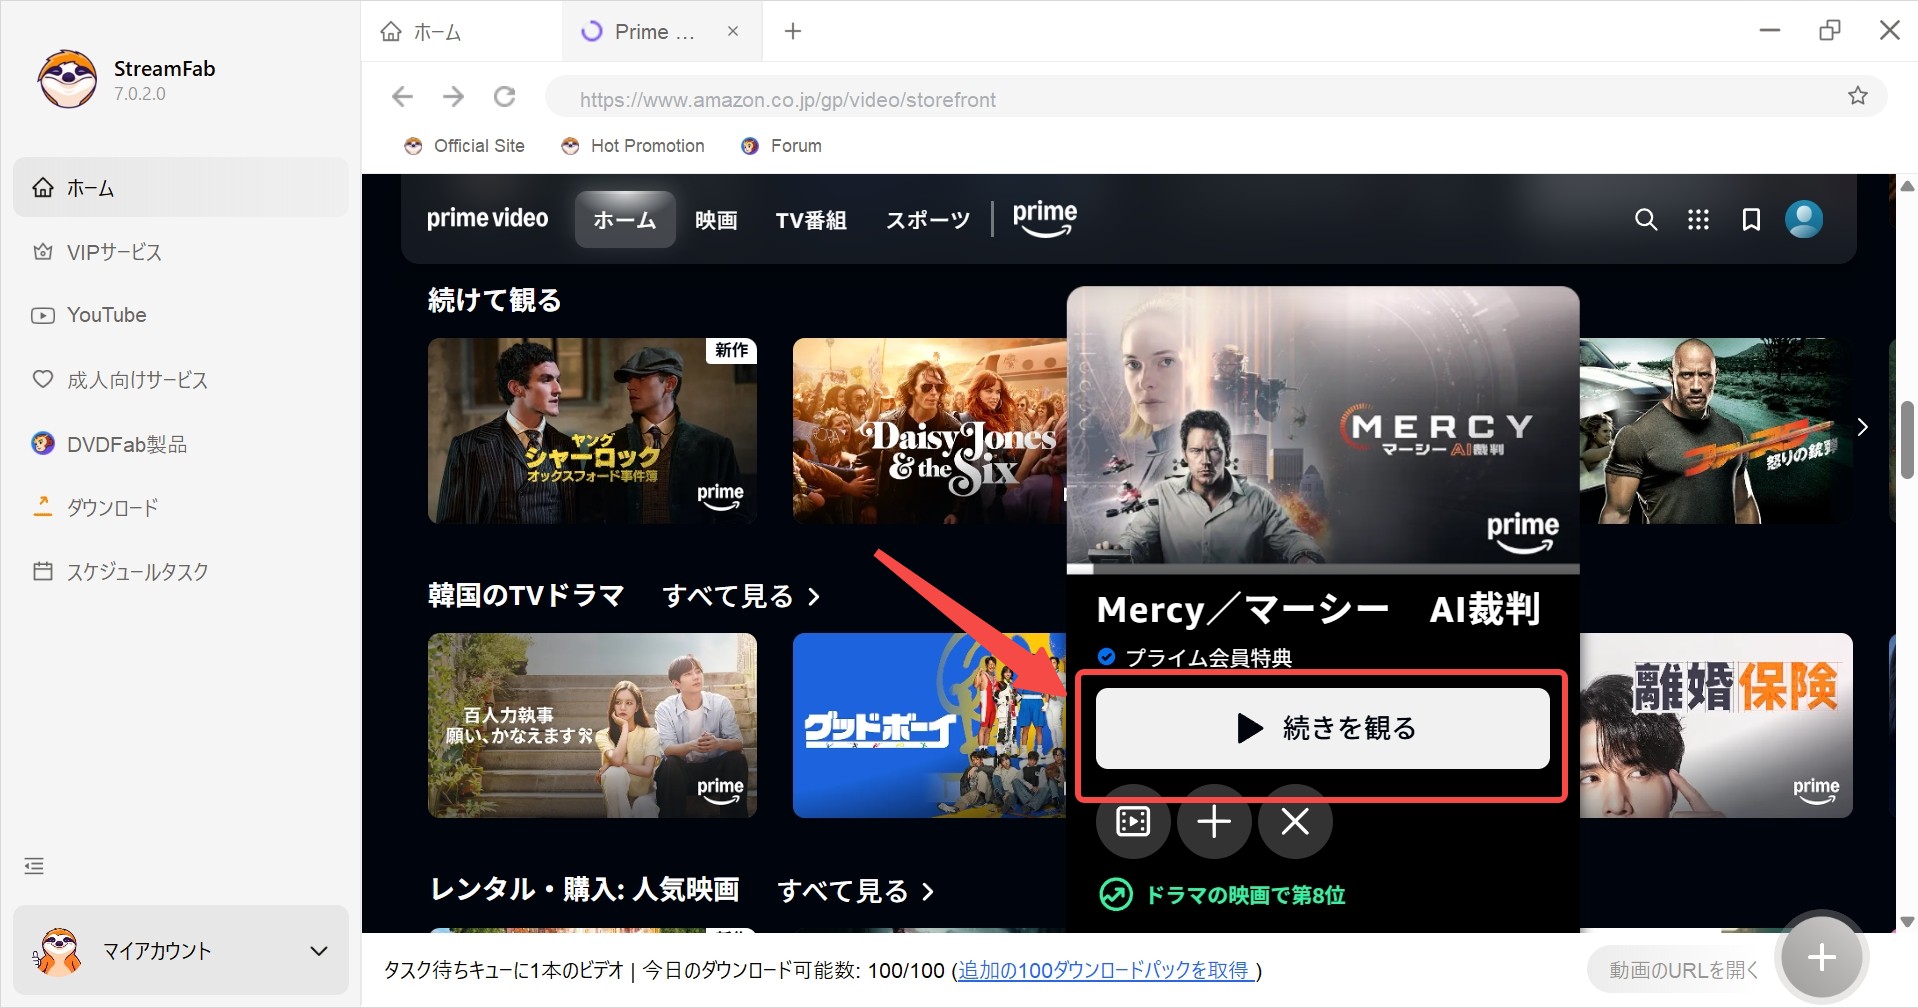Open VIPサービス in the sidebar
1918x1008 pixels.
(x=181, y=252)
